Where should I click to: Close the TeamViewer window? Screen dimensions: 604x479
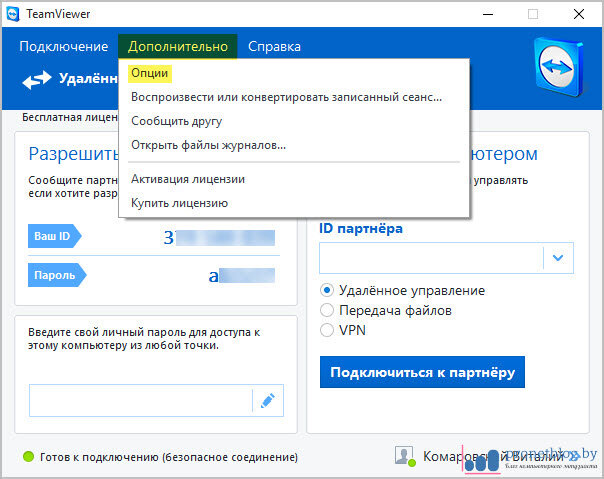click(579, 15)
